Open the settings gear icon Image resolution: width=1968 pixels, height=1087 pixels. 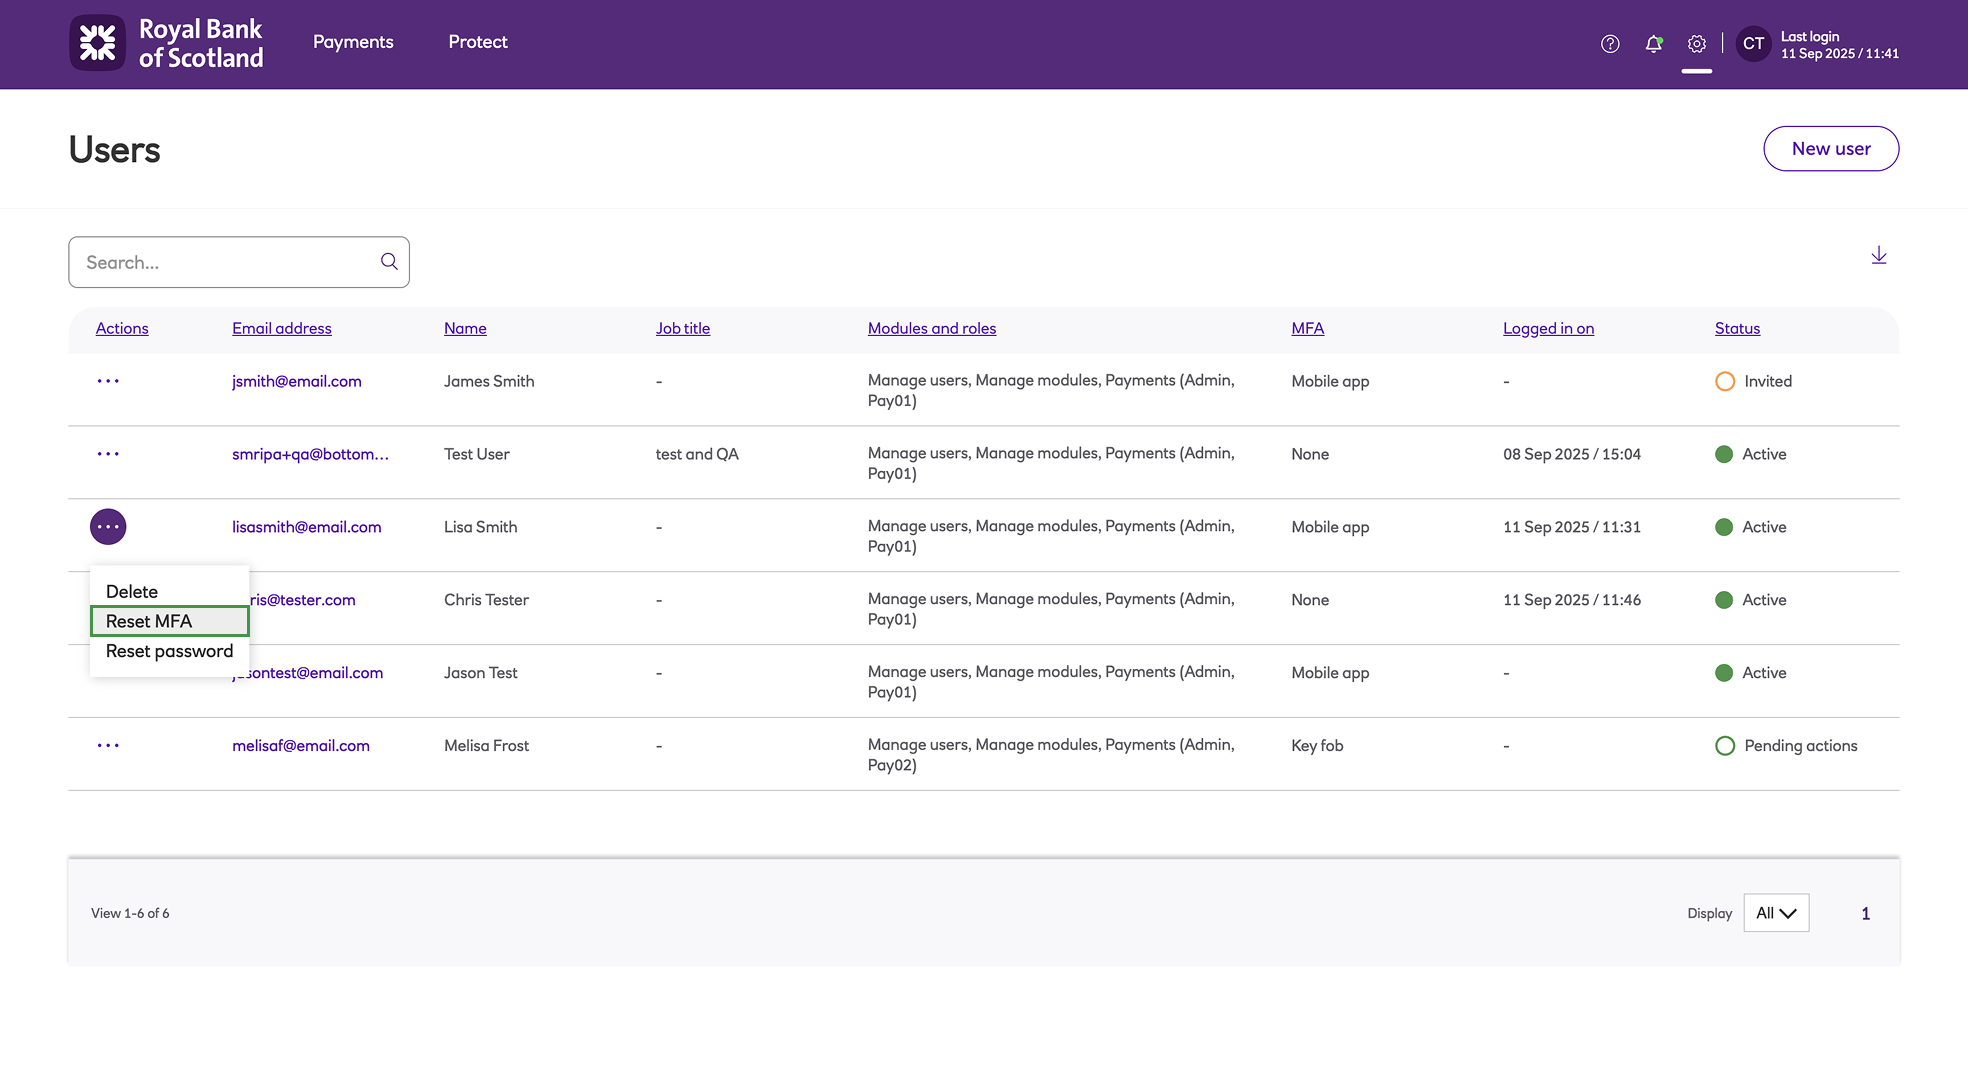tap(1697, 44)
